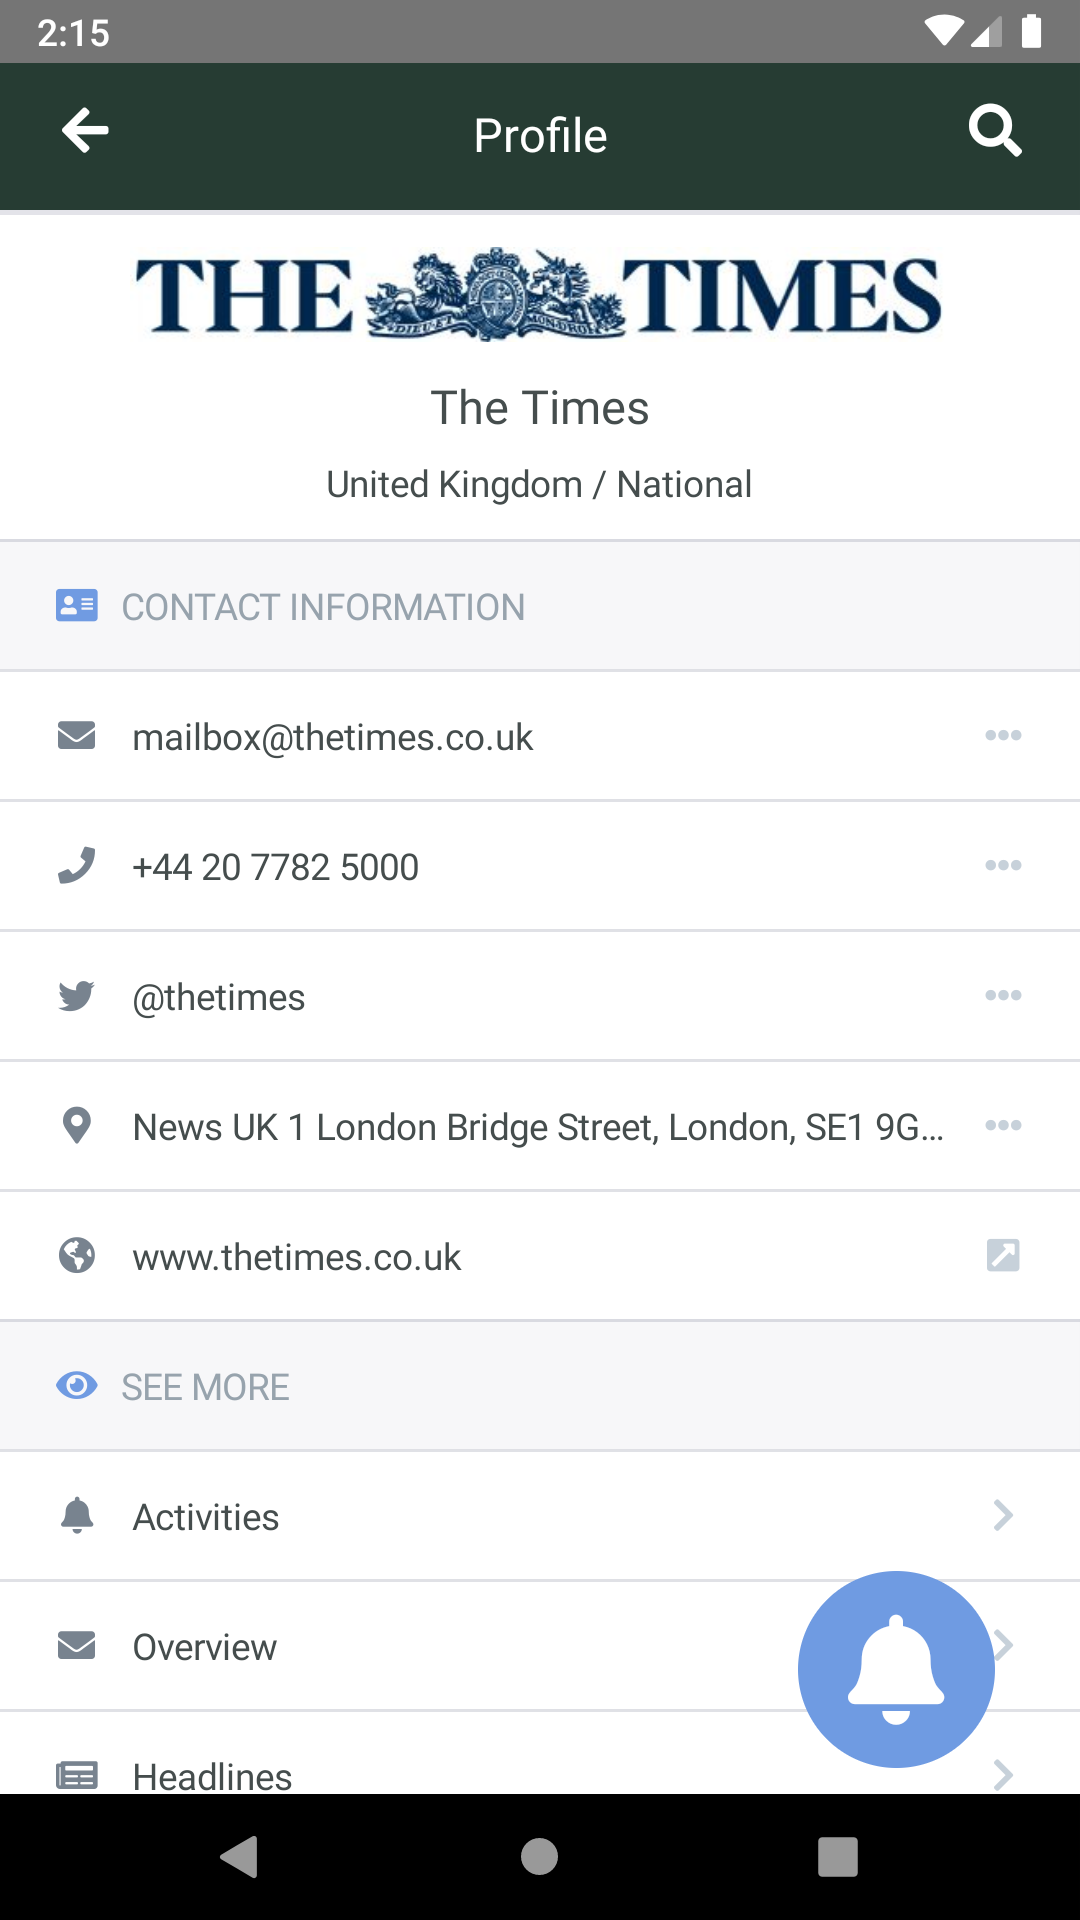This screenshot has height=1920, width=1080.
Task: Tap the phone handset icon
Action: 77,866
